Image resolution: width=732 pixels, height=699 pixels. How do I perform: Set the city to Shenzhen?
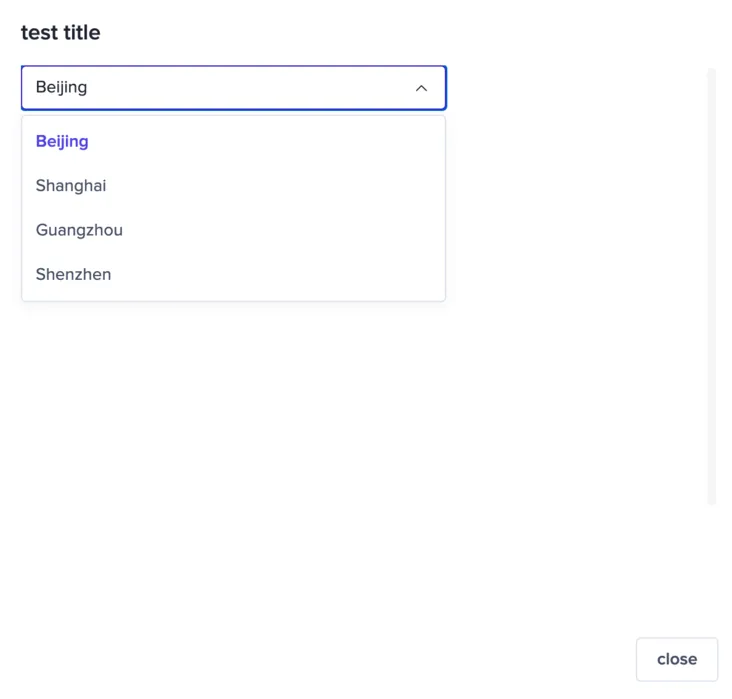point(233,275)
